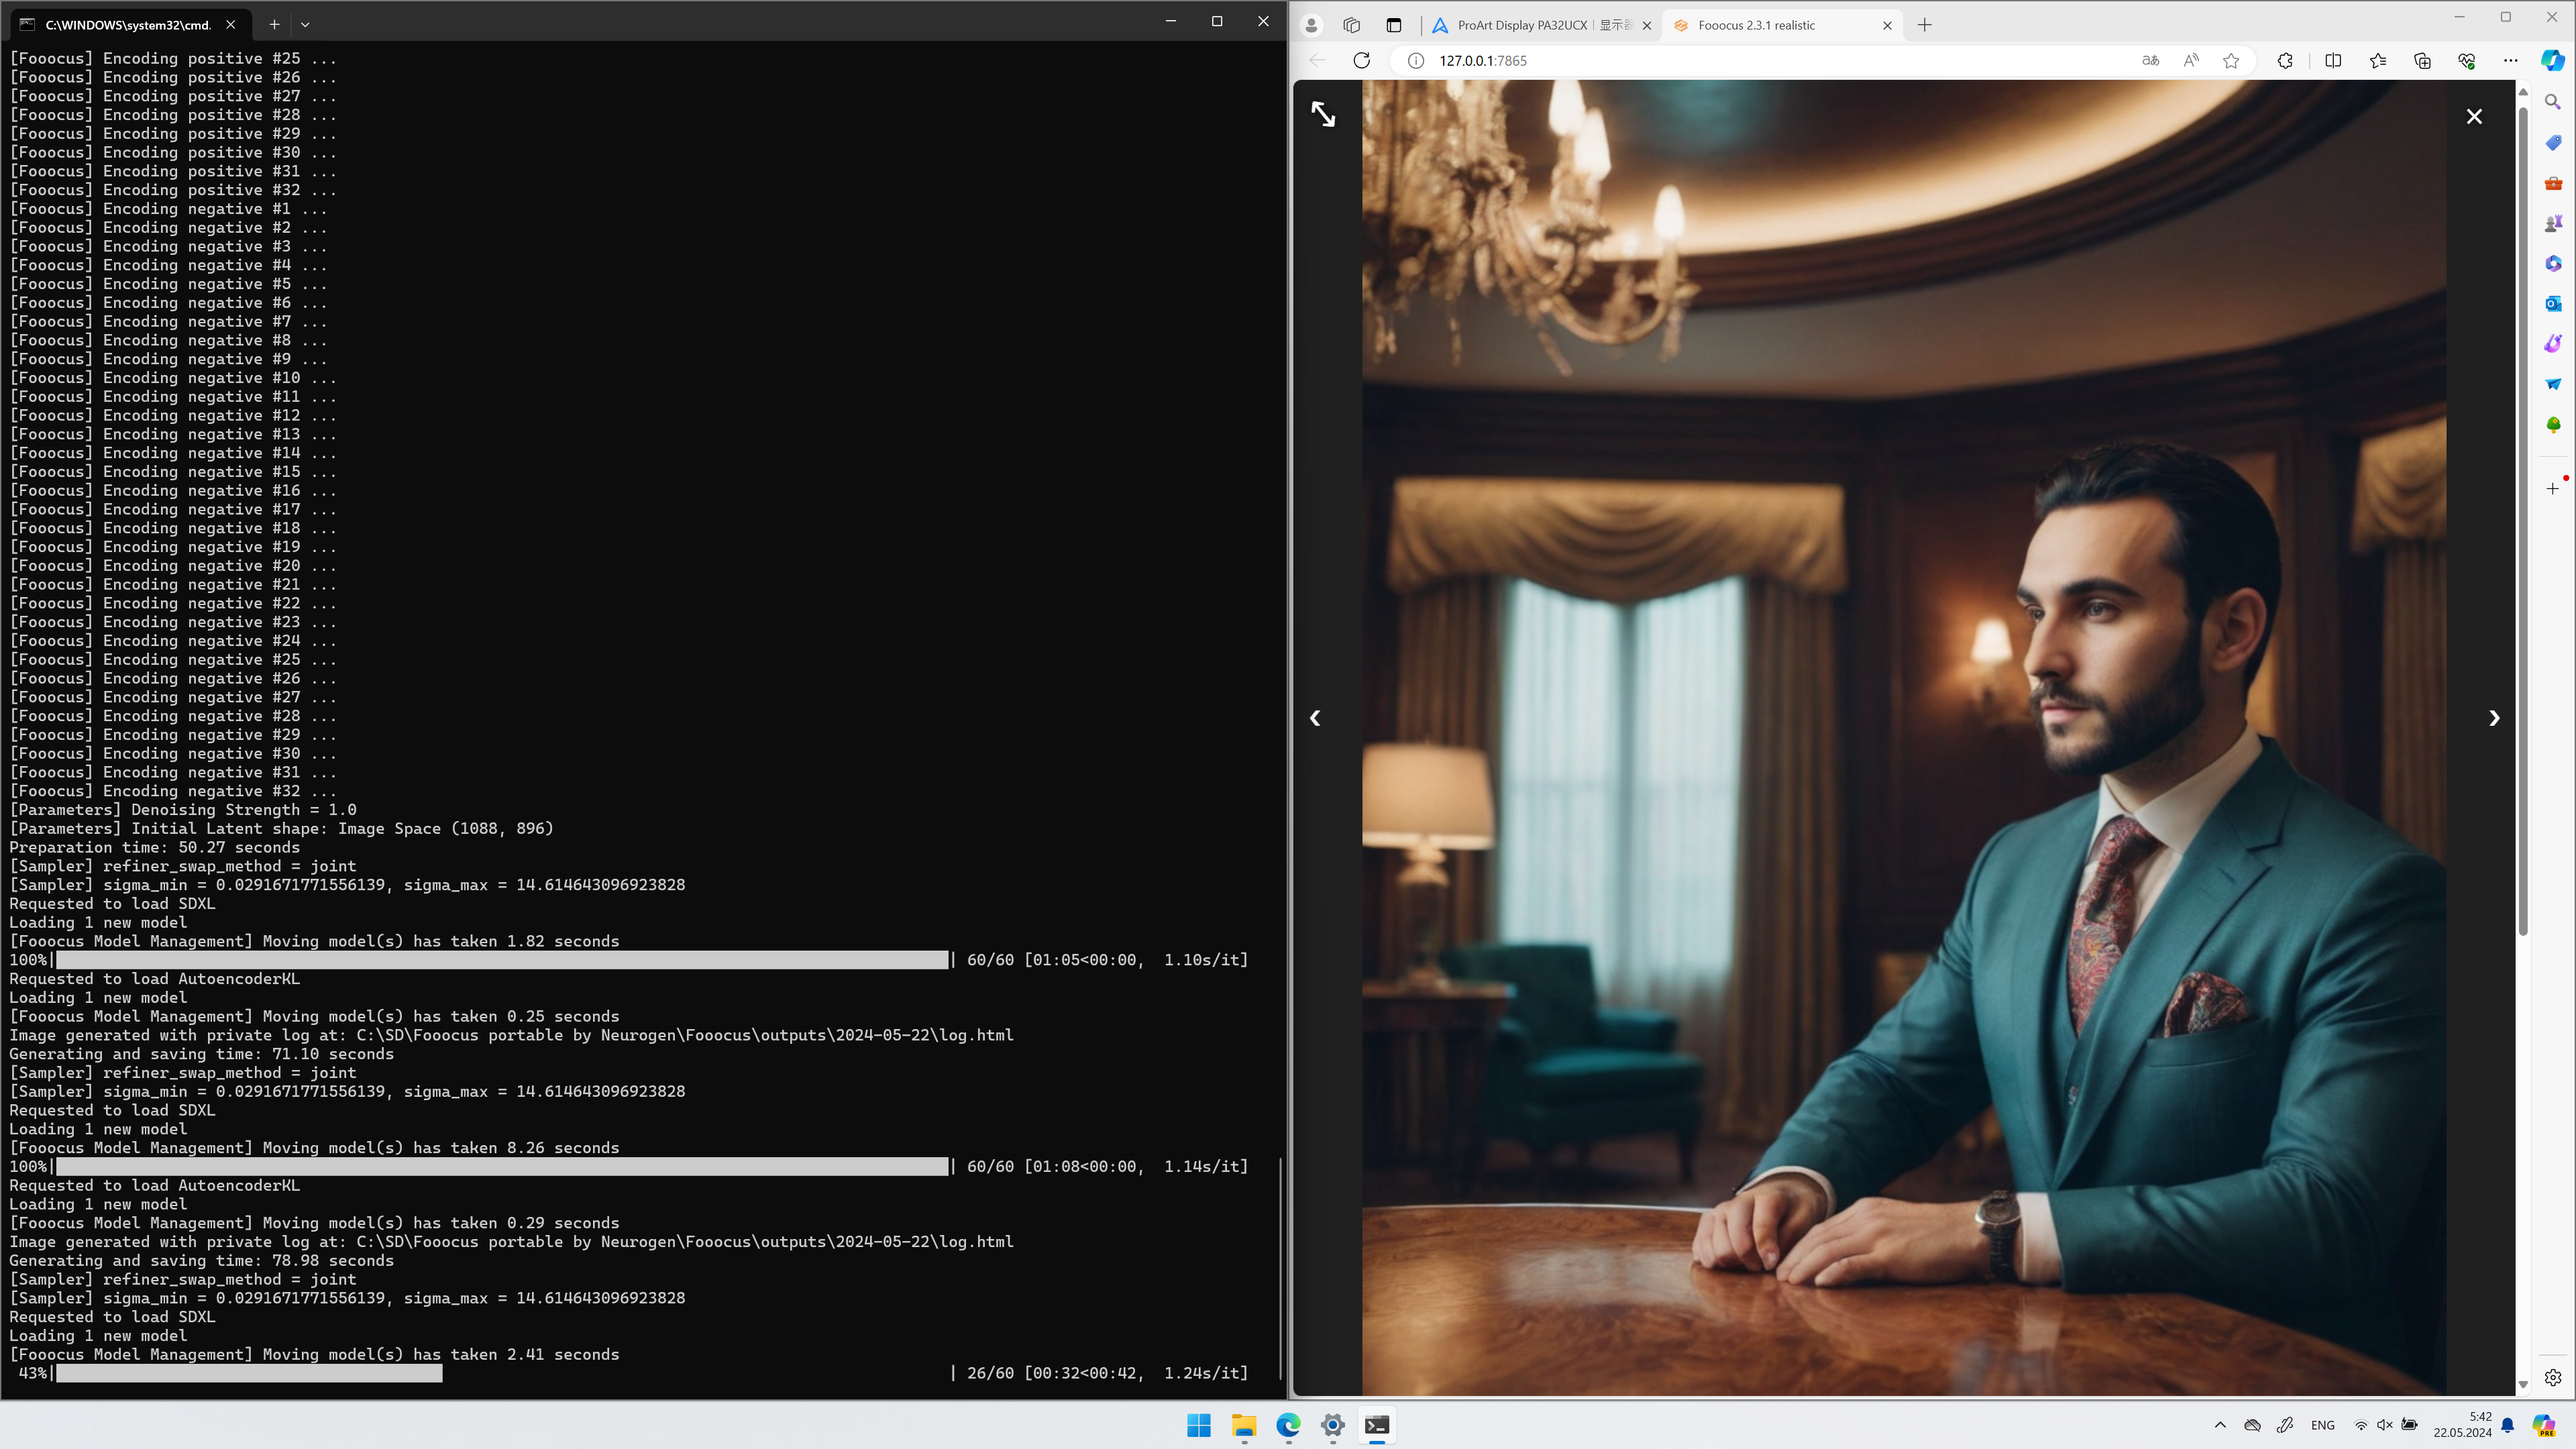Open Settings gear app from taskbar

pyautogui.click(x=1332, y=1425)
